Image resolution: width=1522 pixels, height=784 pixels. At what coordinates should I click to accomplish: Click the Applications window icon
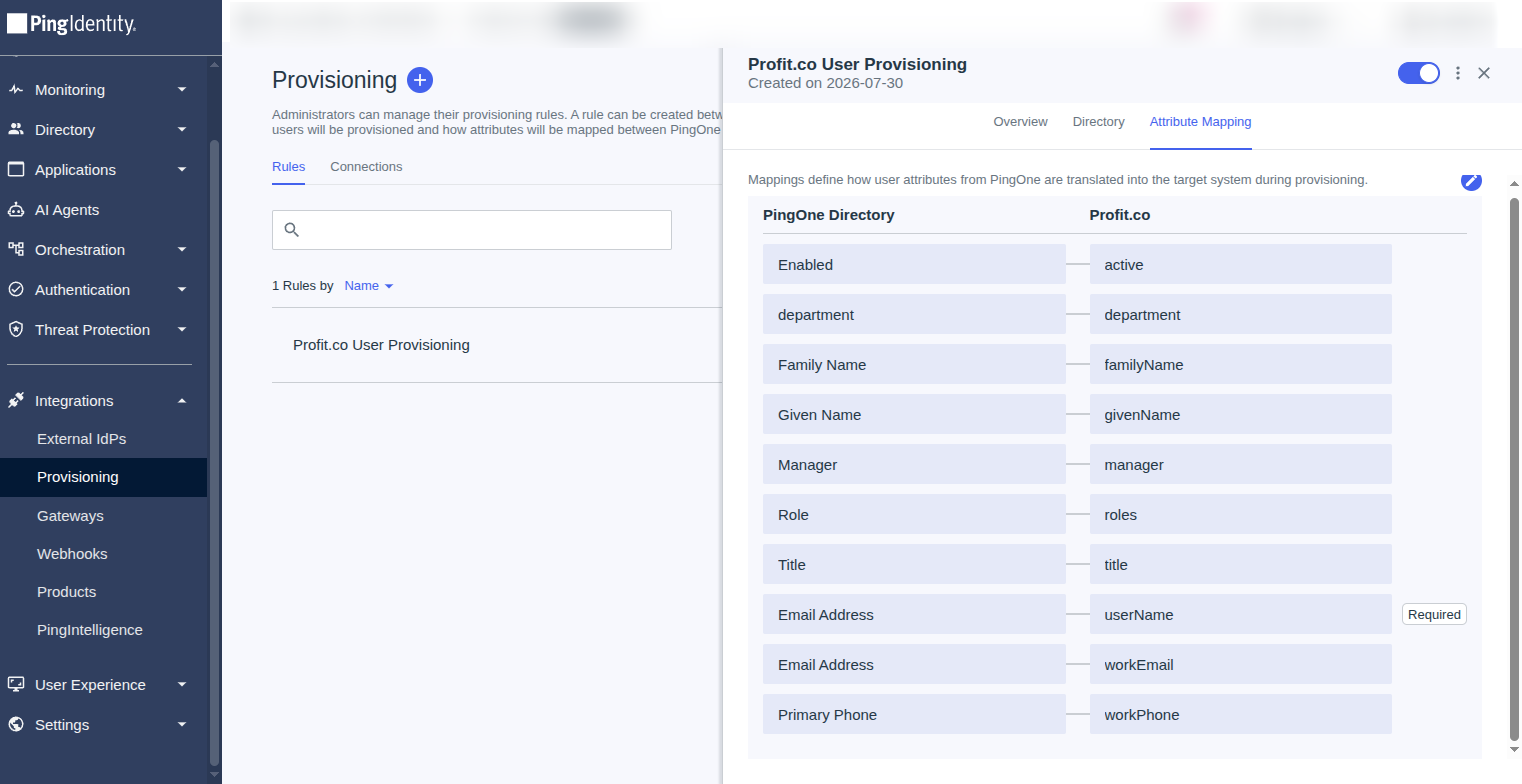(x=16, y=170)
